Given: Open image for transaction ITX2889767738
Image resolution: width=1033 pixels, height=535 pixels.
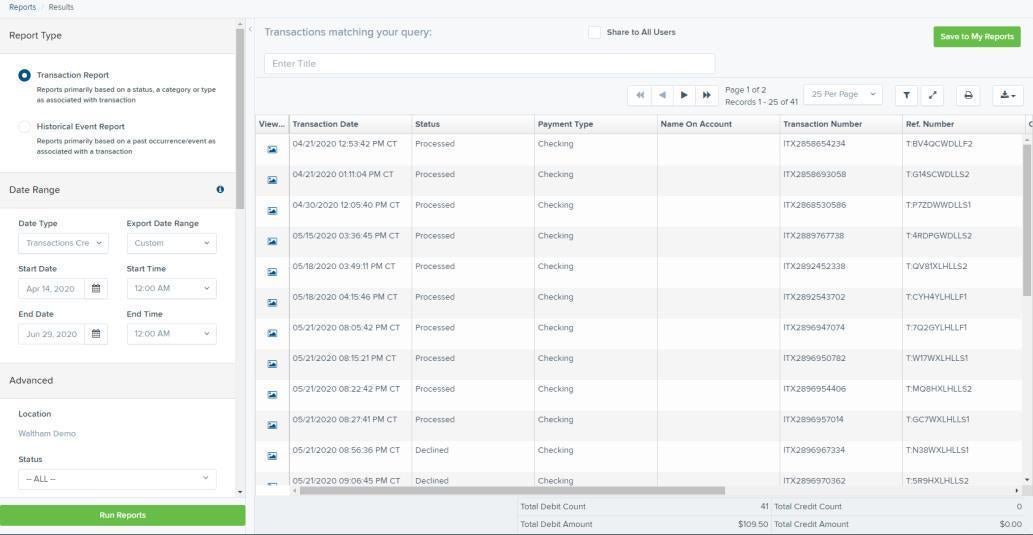Looking at the screenshot, I should pos(272,241).
